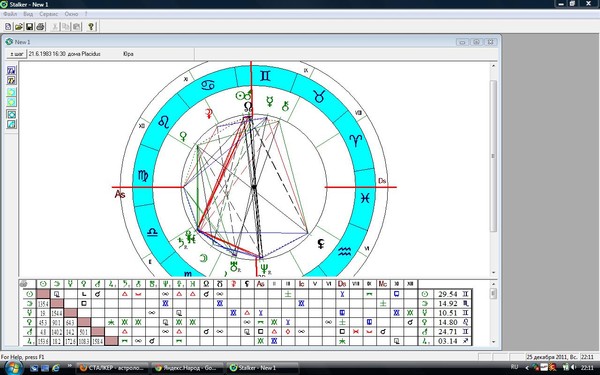Click the chart date text 21.6.1983 16:30
The image size is (600, 375).
point(47,54)
